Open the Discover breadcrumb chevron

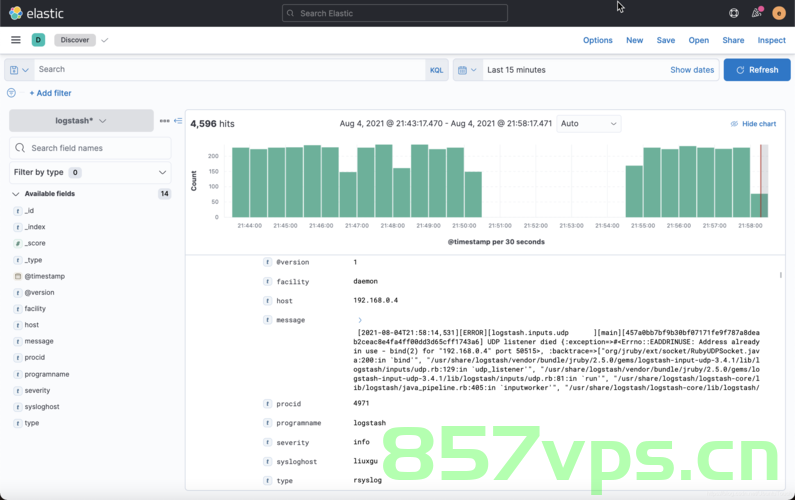104,40
